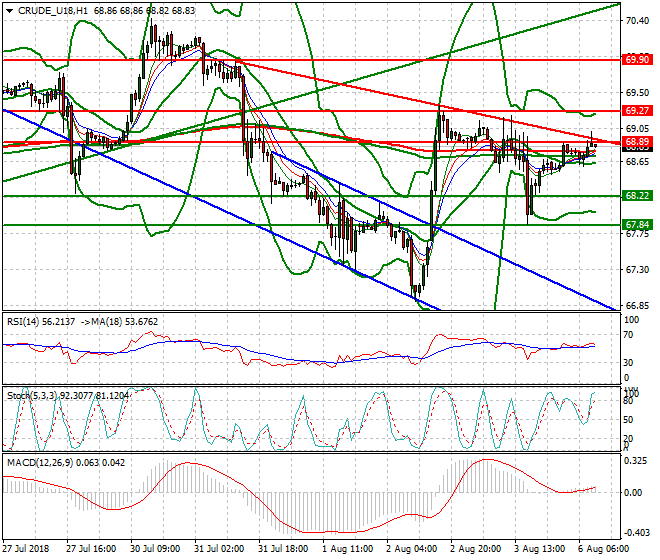Click the 30 Jul 09:00 time label
The image size is (660, 560).
[155, 549]
